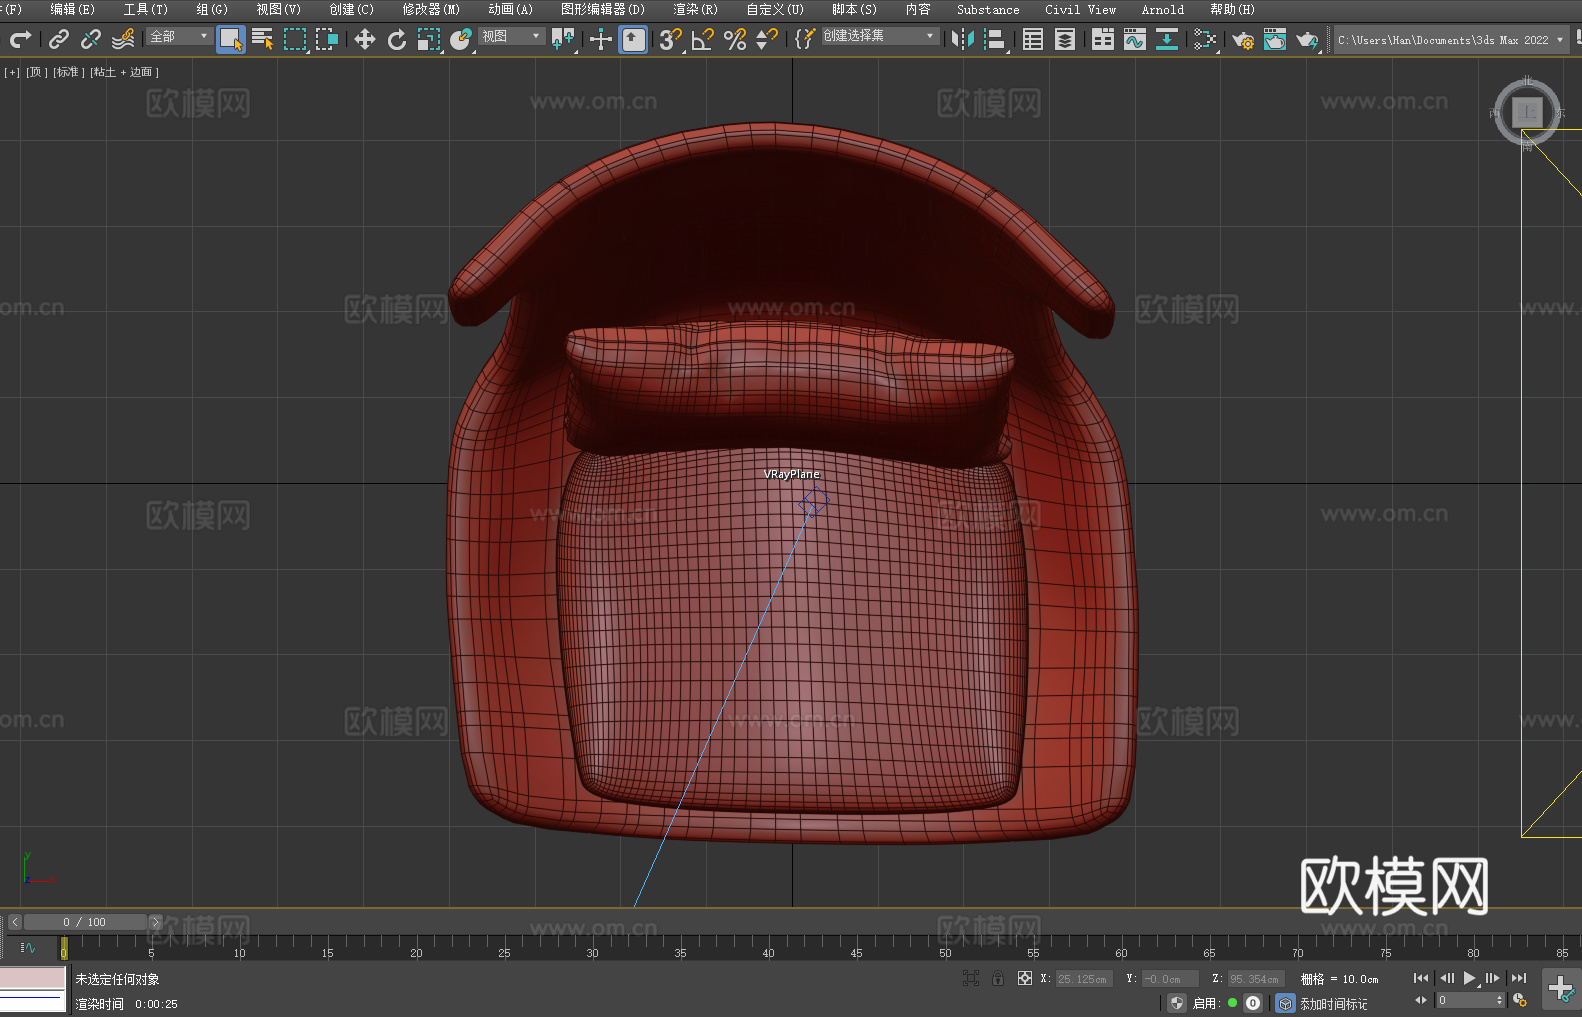The height and width of the screenshot is (1017, 1582).
Task: Toggle Angle Snap
Action: [x=703, y=39]
